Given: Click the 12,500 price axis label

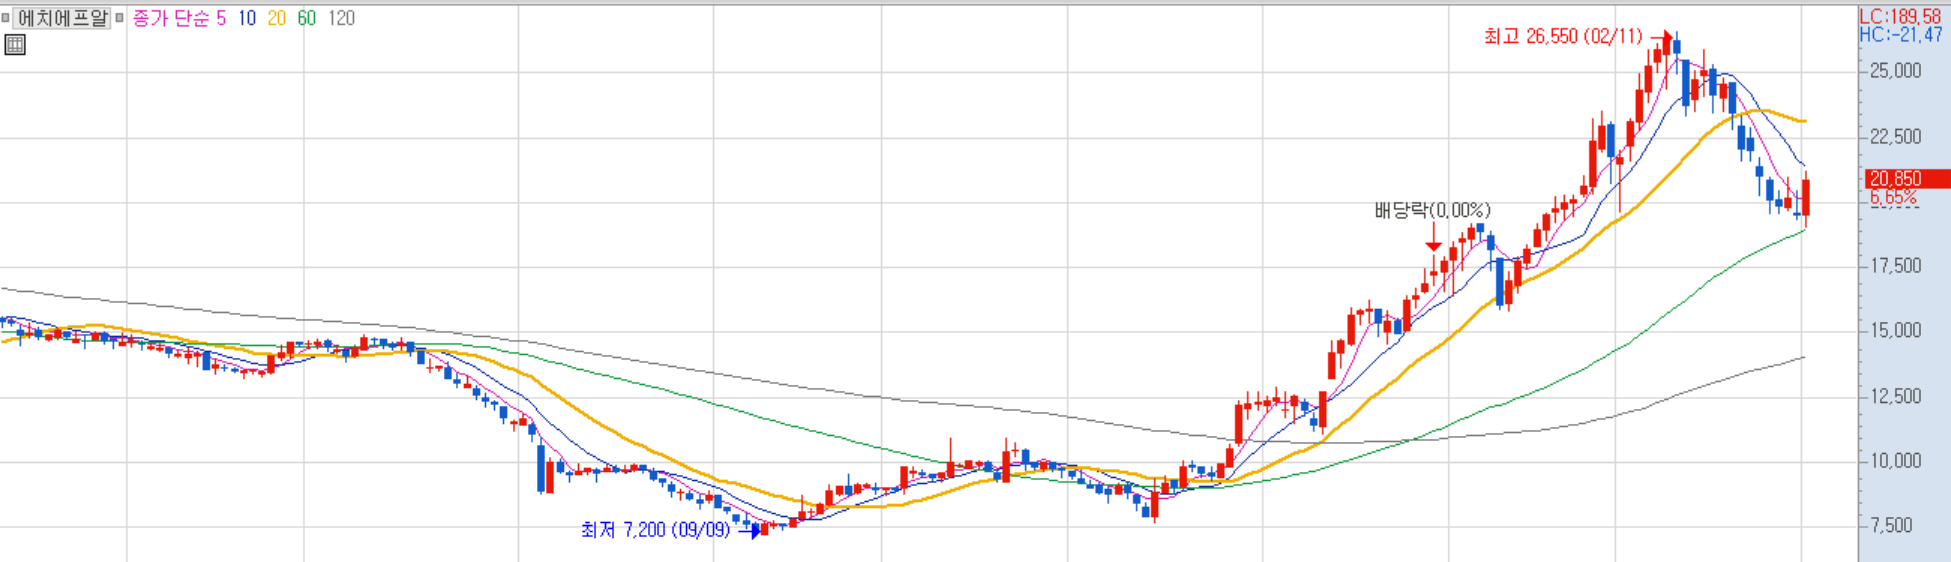Looking at the screenshot, I should (1895, 397).
